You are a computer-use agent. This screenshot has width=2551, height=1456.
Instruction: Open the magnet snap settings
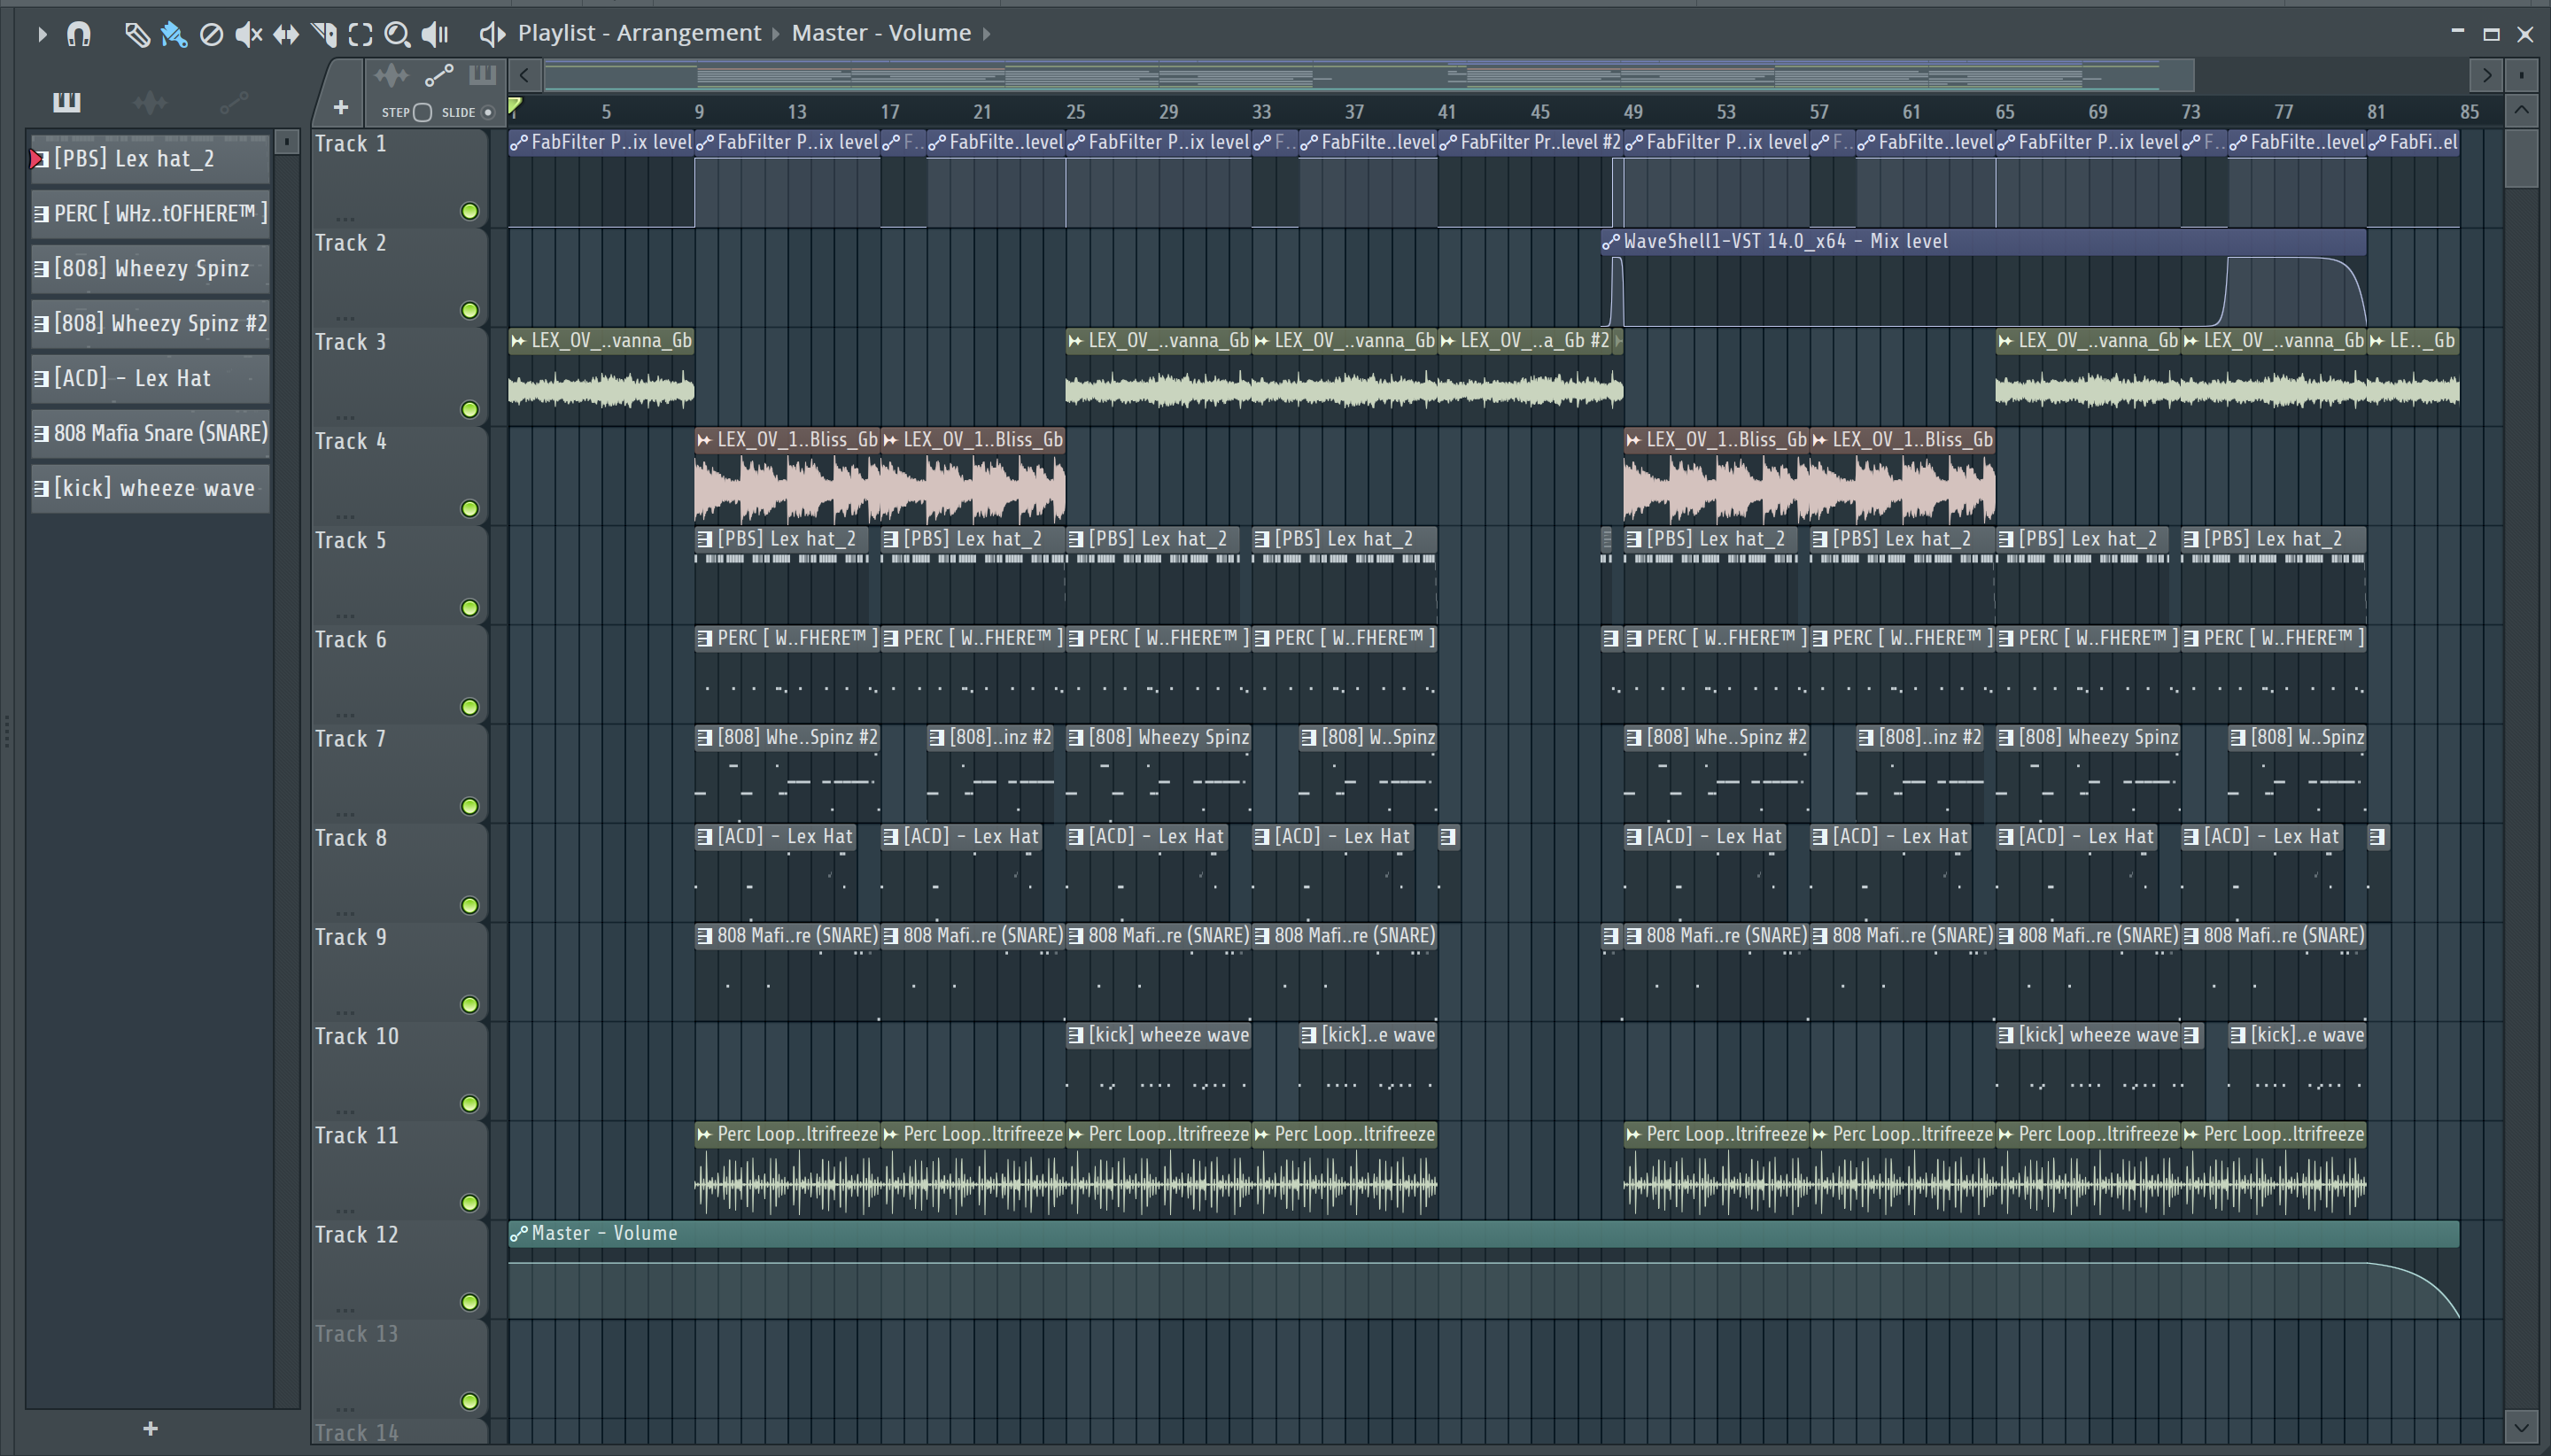click(x=78, y=34)
